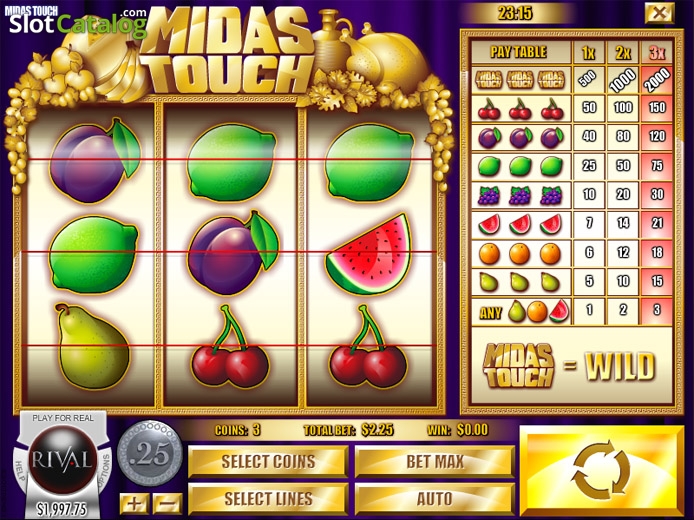694x520 pixels.
Task: Click the cherries on the middle reel
Action: (230, 347)
